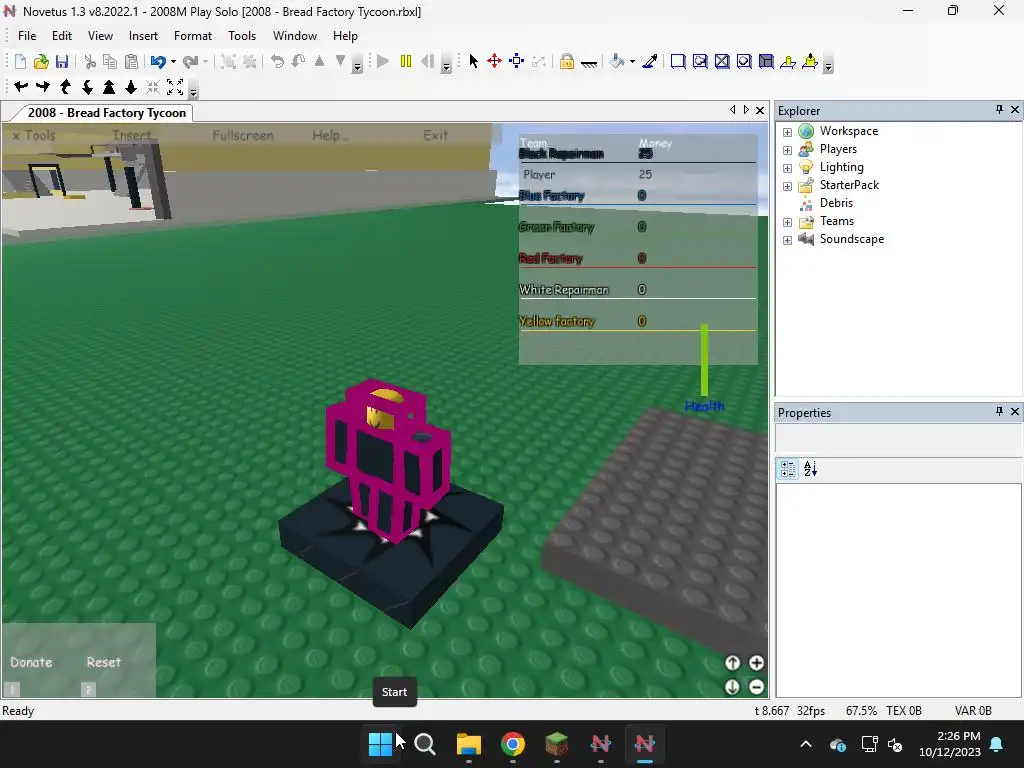Open the Undo history dropdown arrow
Screen dimensions: 1024x768
tap(173, 61)
